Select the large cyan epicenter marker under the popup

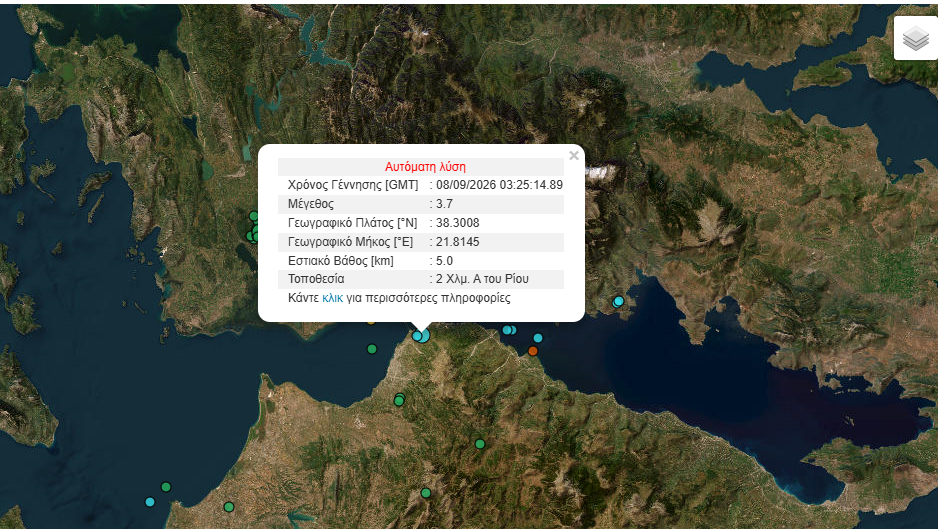(424, 335)
